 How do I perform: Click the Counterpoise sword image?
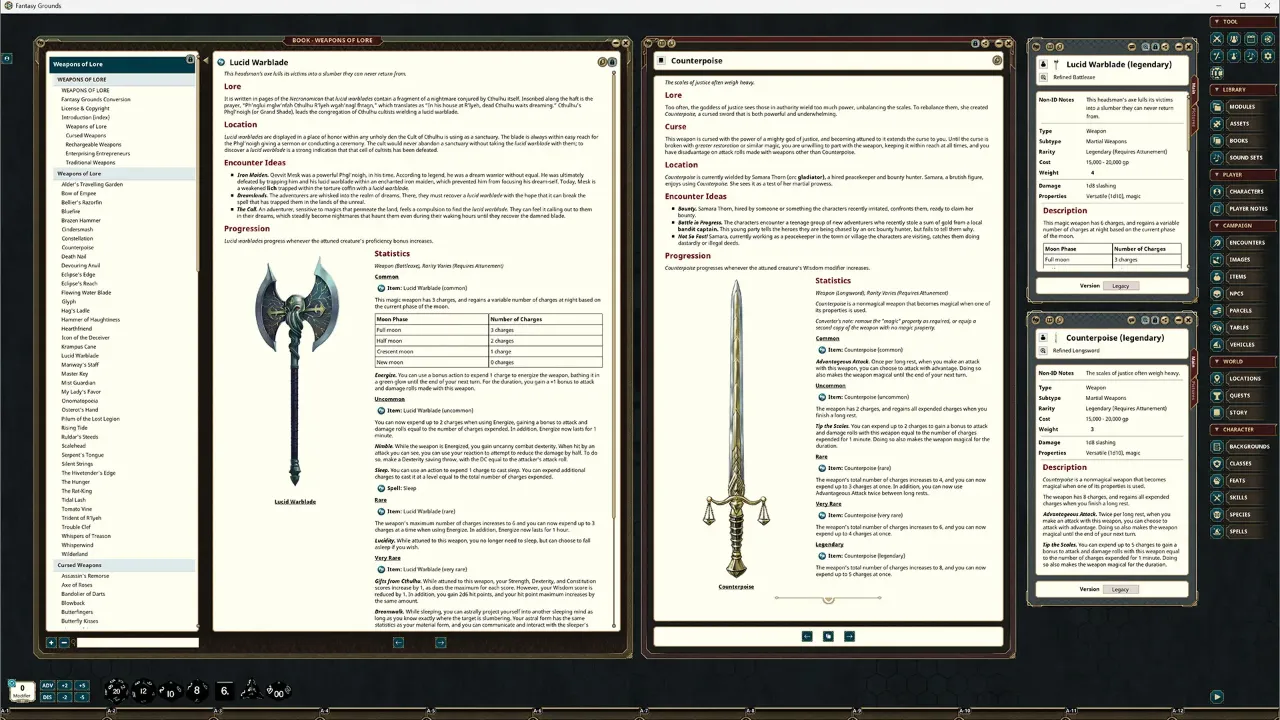point(736,430)
